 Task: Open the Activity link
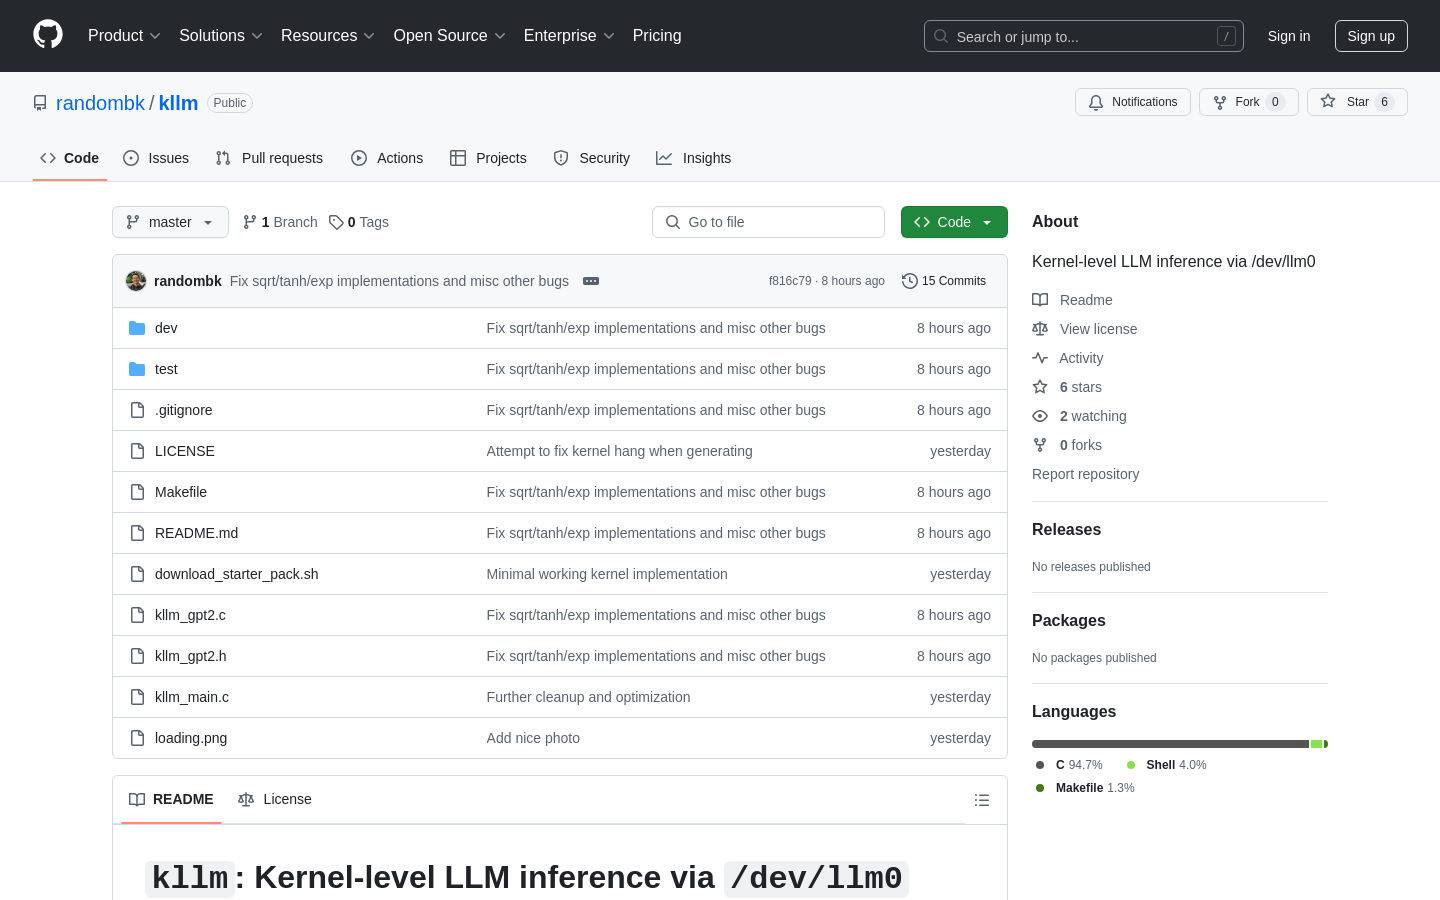coord(1068,358)
